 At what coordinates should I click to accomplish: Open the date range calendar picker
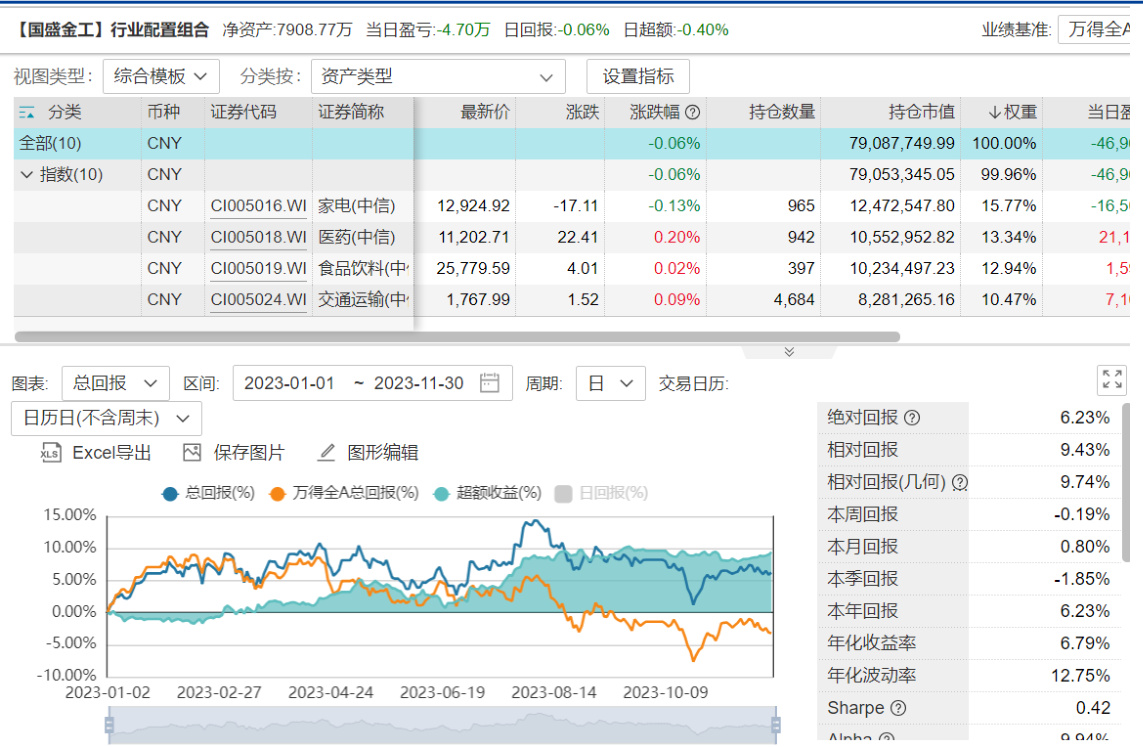pos(489,383)
